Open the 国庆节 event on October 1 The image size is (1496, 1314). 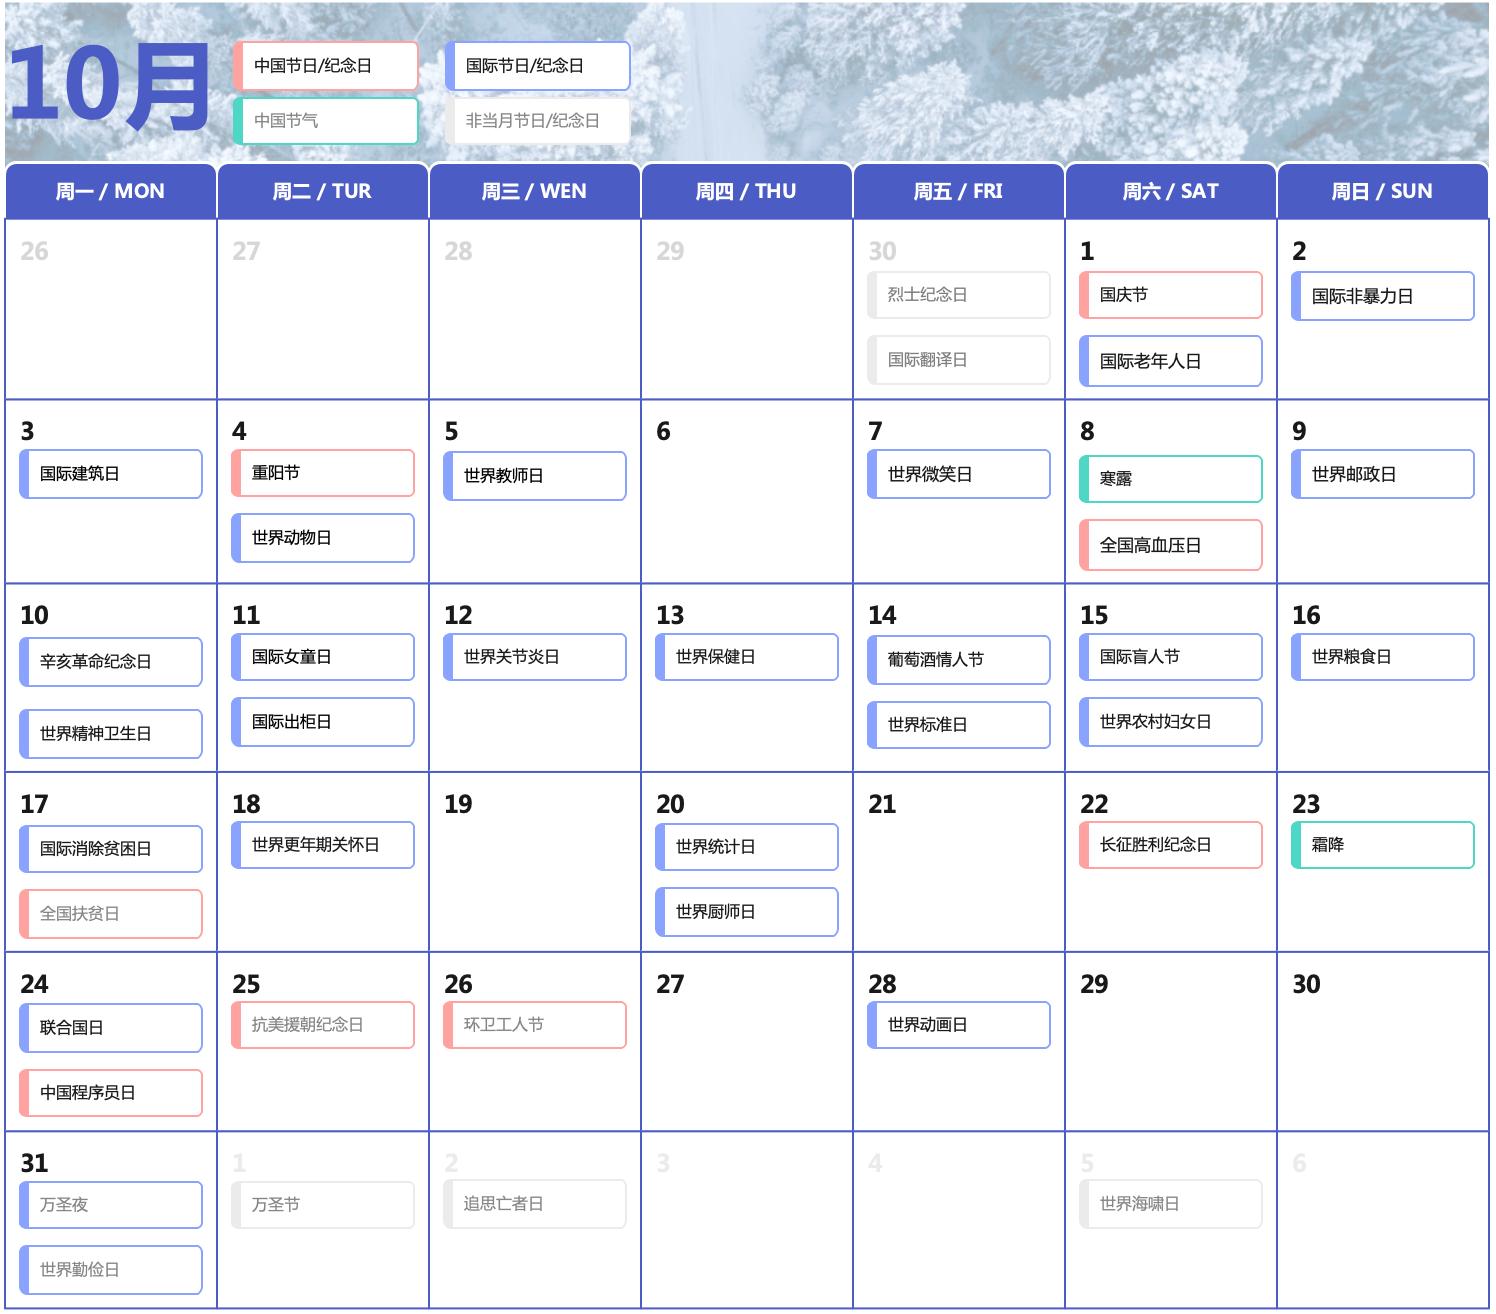pyautogui.click(x=1171, y=295)
